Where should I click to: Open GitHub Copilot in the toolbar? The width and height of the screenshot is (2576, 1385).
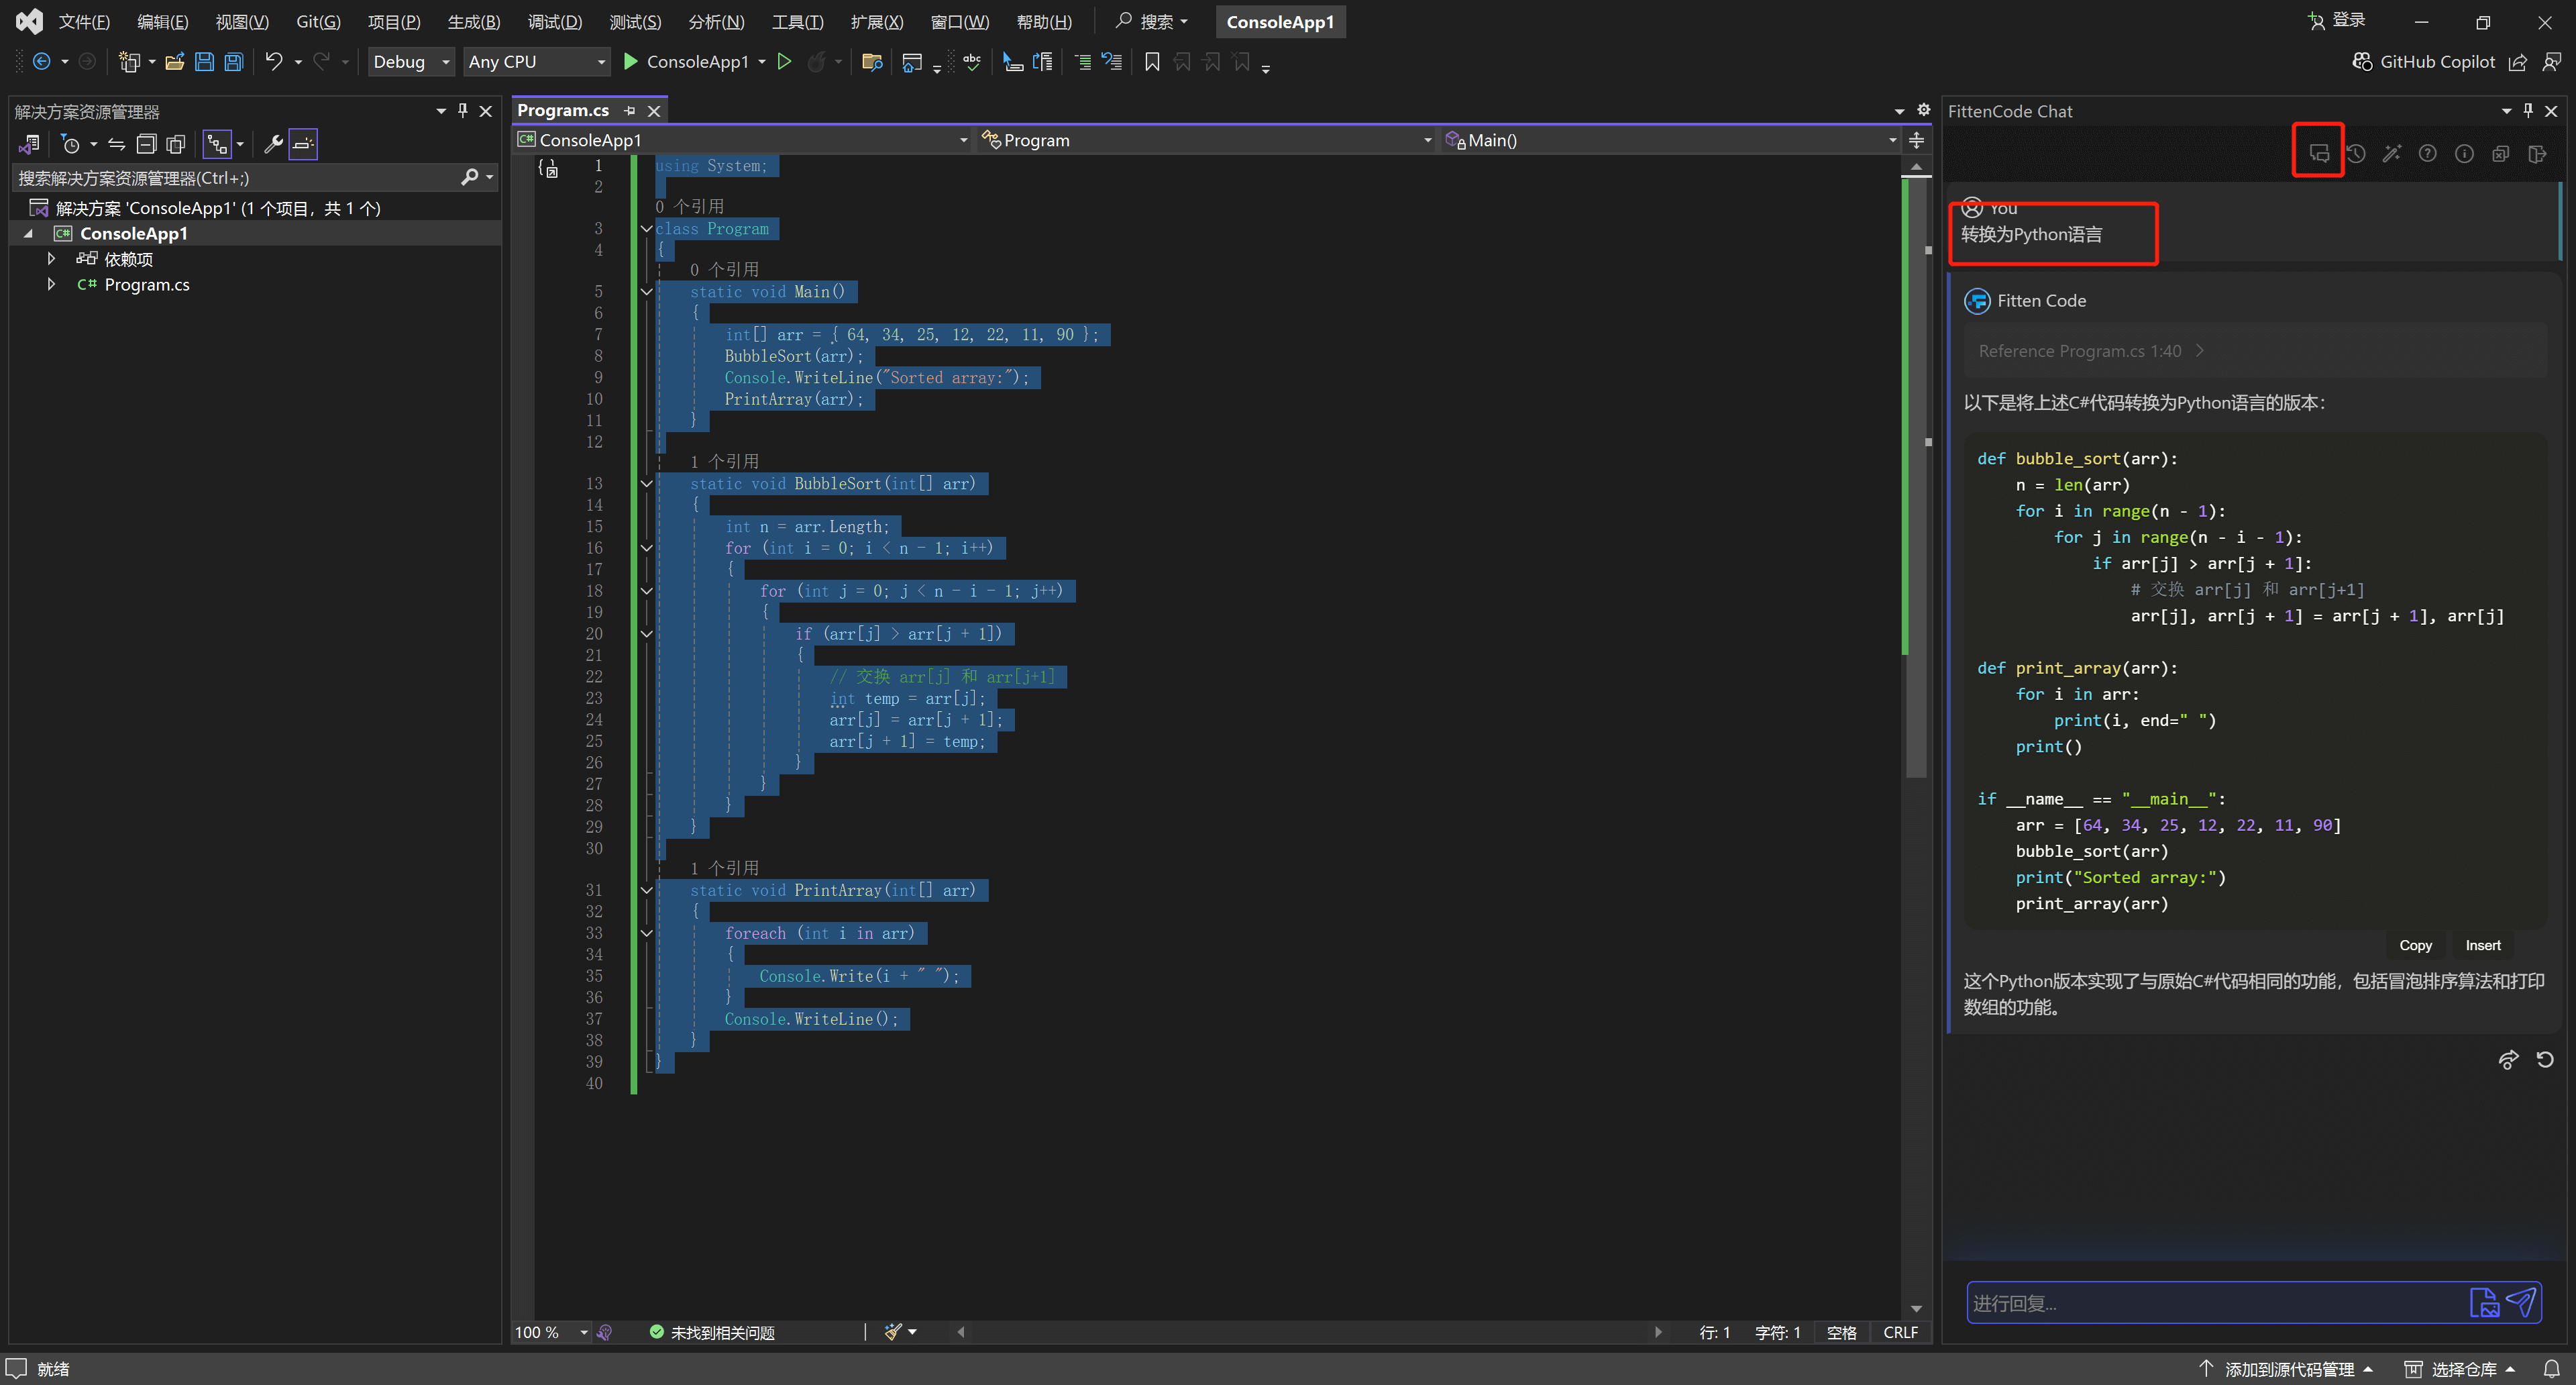(x=2424, y=62)
